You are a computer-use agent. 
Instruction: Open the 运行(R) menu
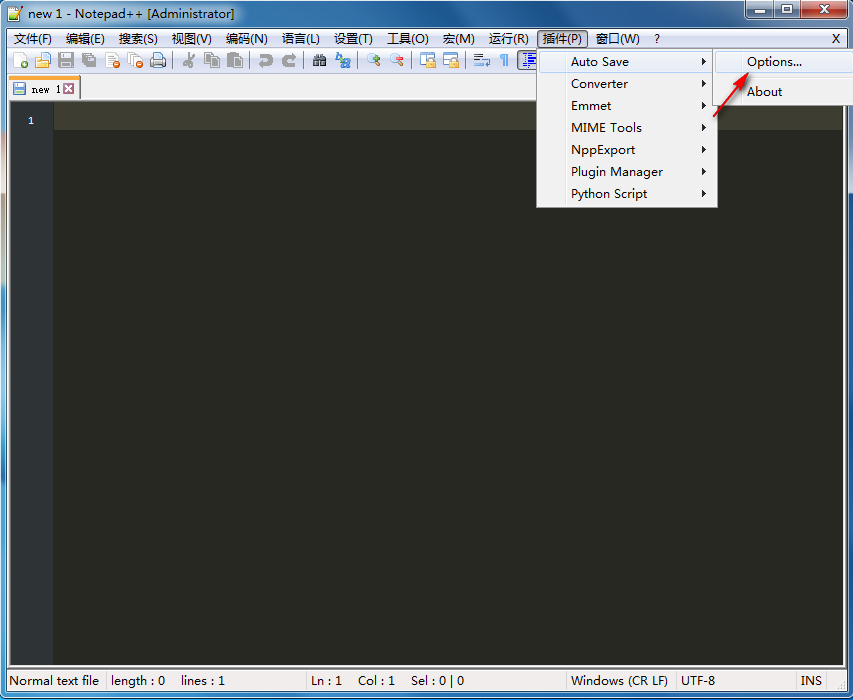click(508, 39)
